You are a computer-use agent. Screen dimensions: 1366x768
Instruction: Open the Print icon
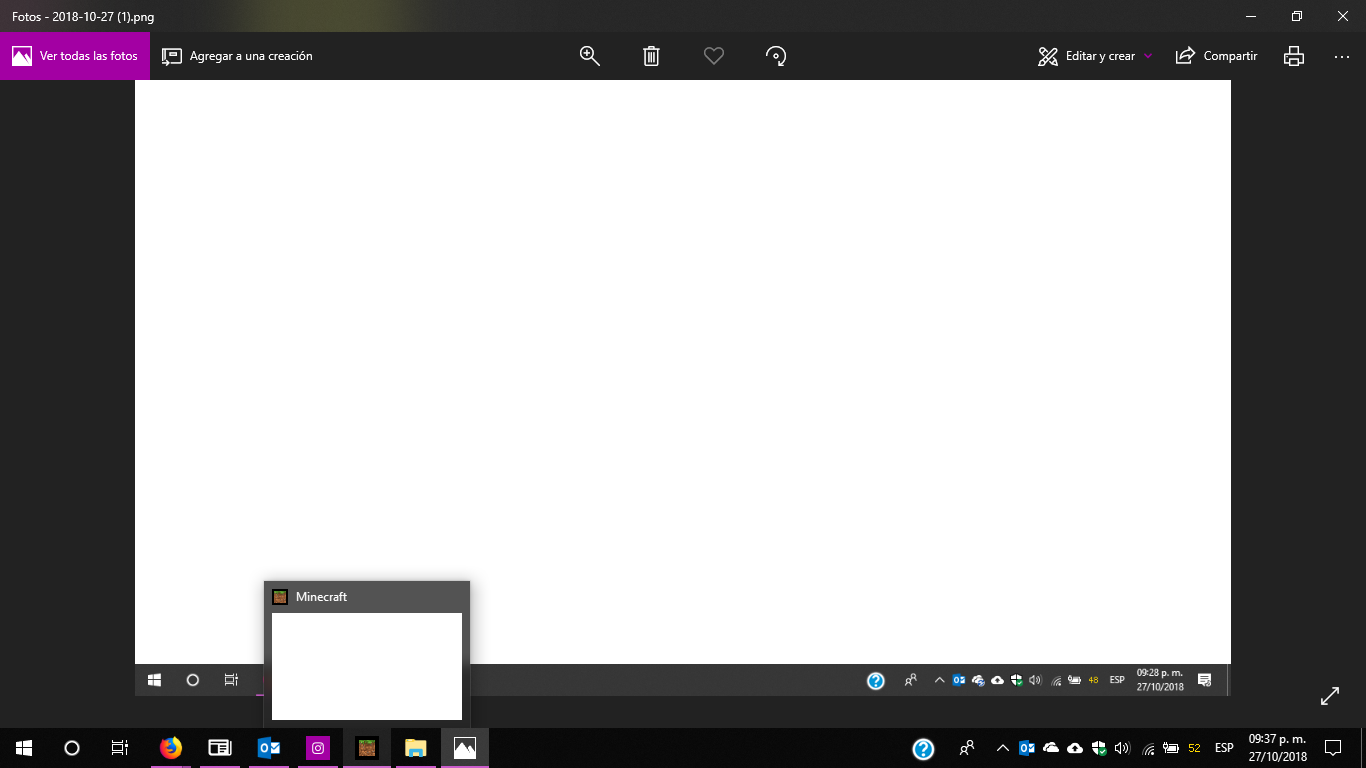1294,56
